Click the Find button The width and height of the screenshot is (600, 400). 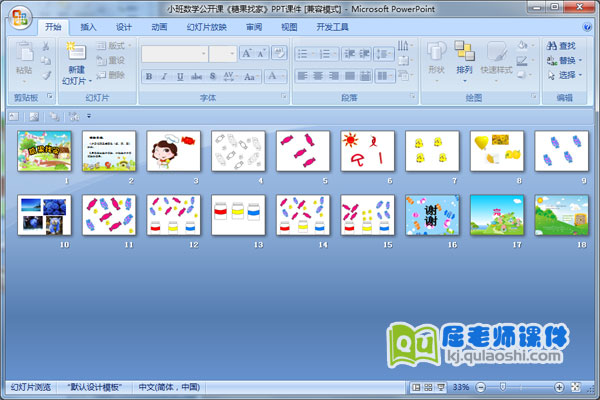tap(561, 46)
